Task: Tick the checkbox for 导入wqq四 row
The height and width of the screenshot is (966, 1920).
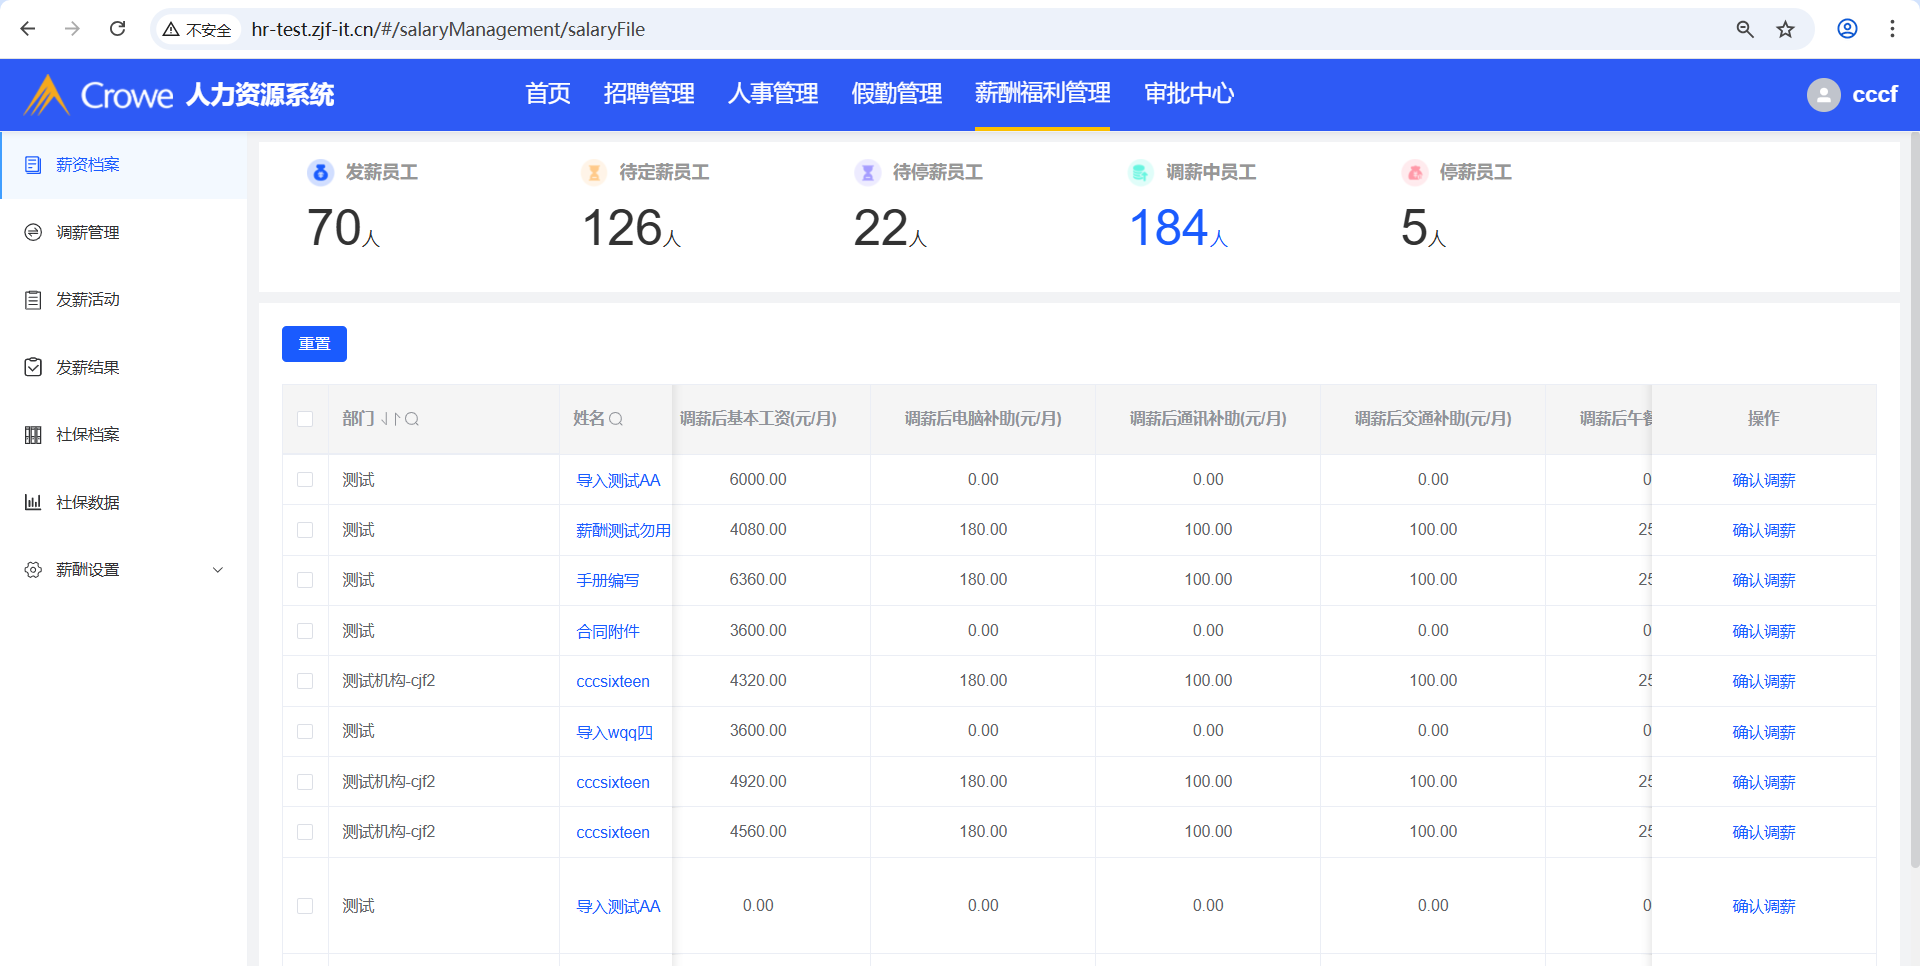Action: [x=305, y=732]
